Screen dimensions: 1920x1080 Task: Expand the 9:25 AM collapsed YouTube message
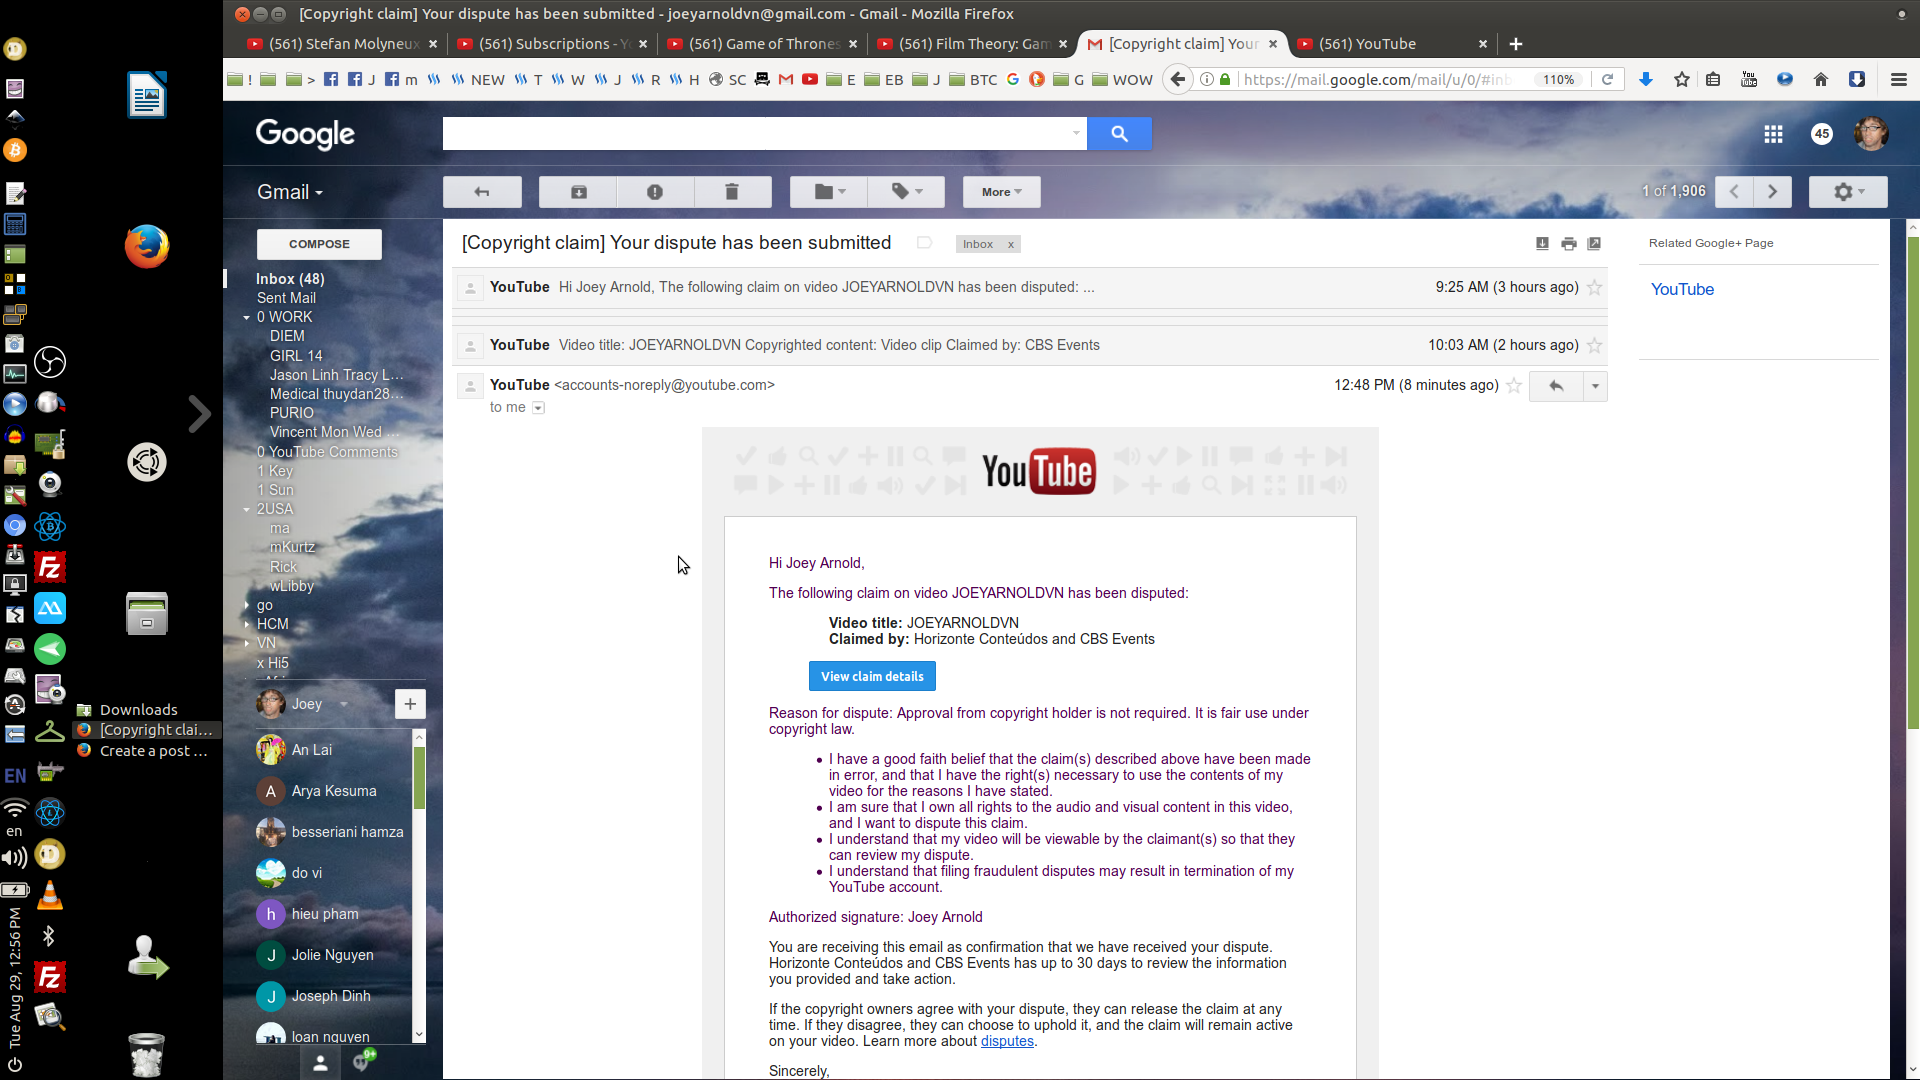pos(1030,287)
